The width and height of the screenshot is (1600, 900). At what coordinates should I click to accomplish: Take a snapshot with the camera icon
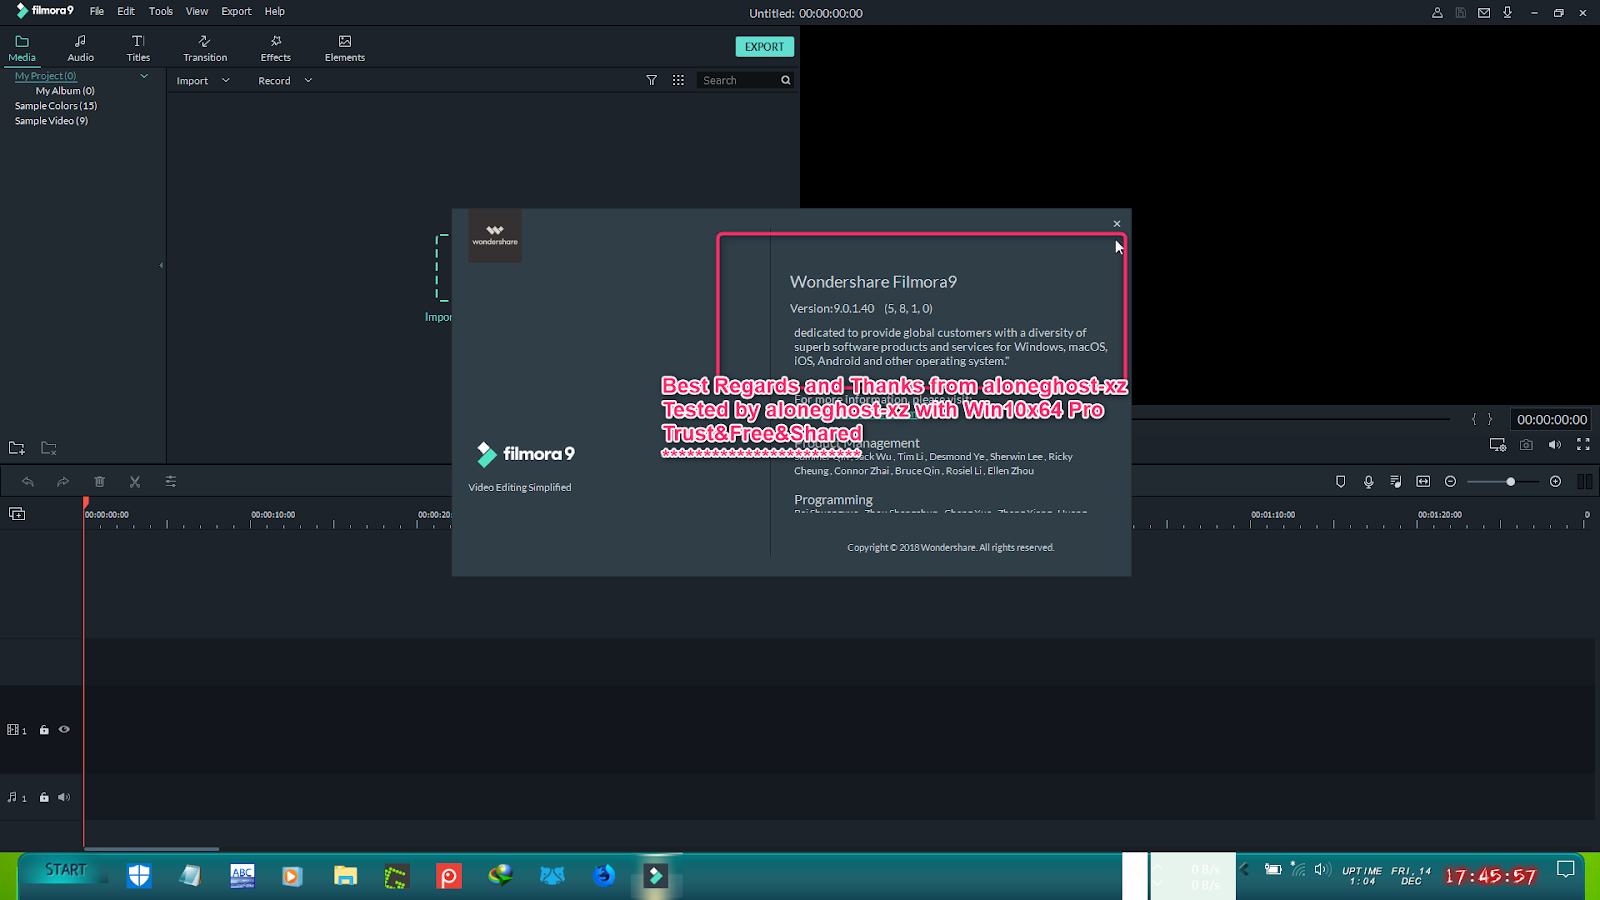(1526, 445)
